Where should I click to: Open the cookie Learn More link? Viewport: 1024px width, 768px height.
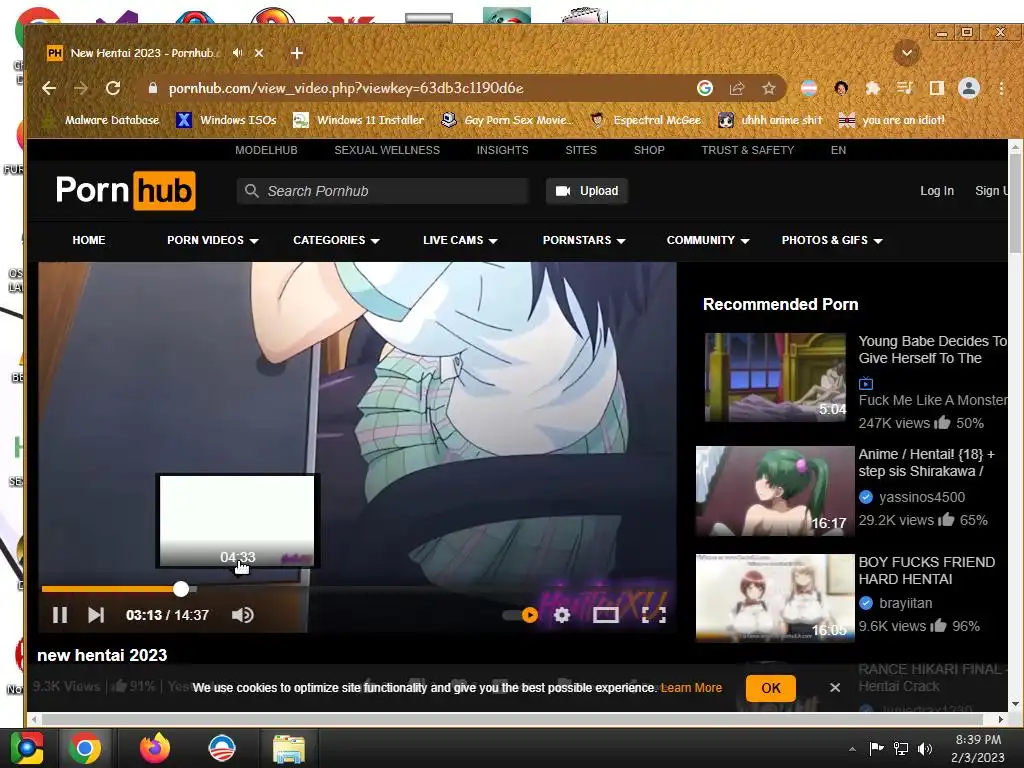click(x=691, y=688)
